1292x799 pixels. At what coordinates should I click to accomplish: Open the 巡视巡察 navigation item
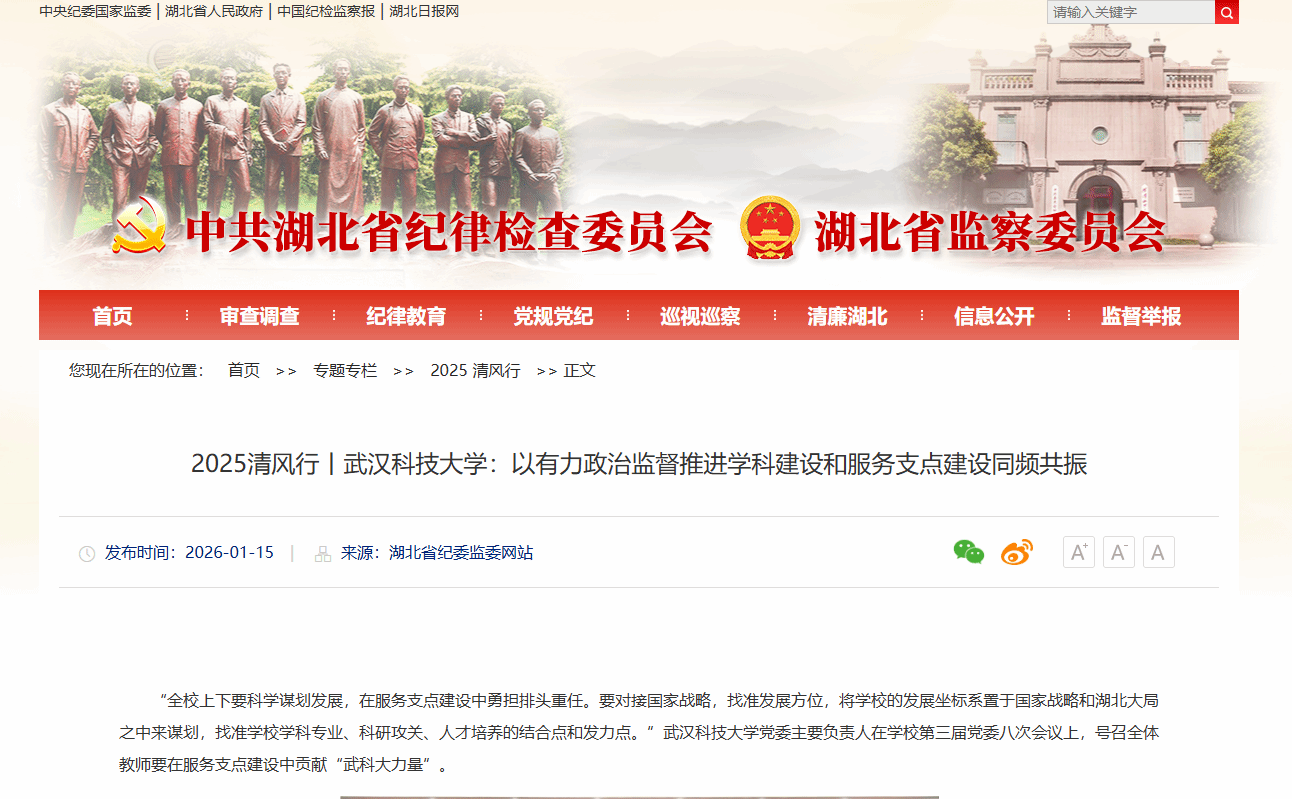(x=700, y=316)
